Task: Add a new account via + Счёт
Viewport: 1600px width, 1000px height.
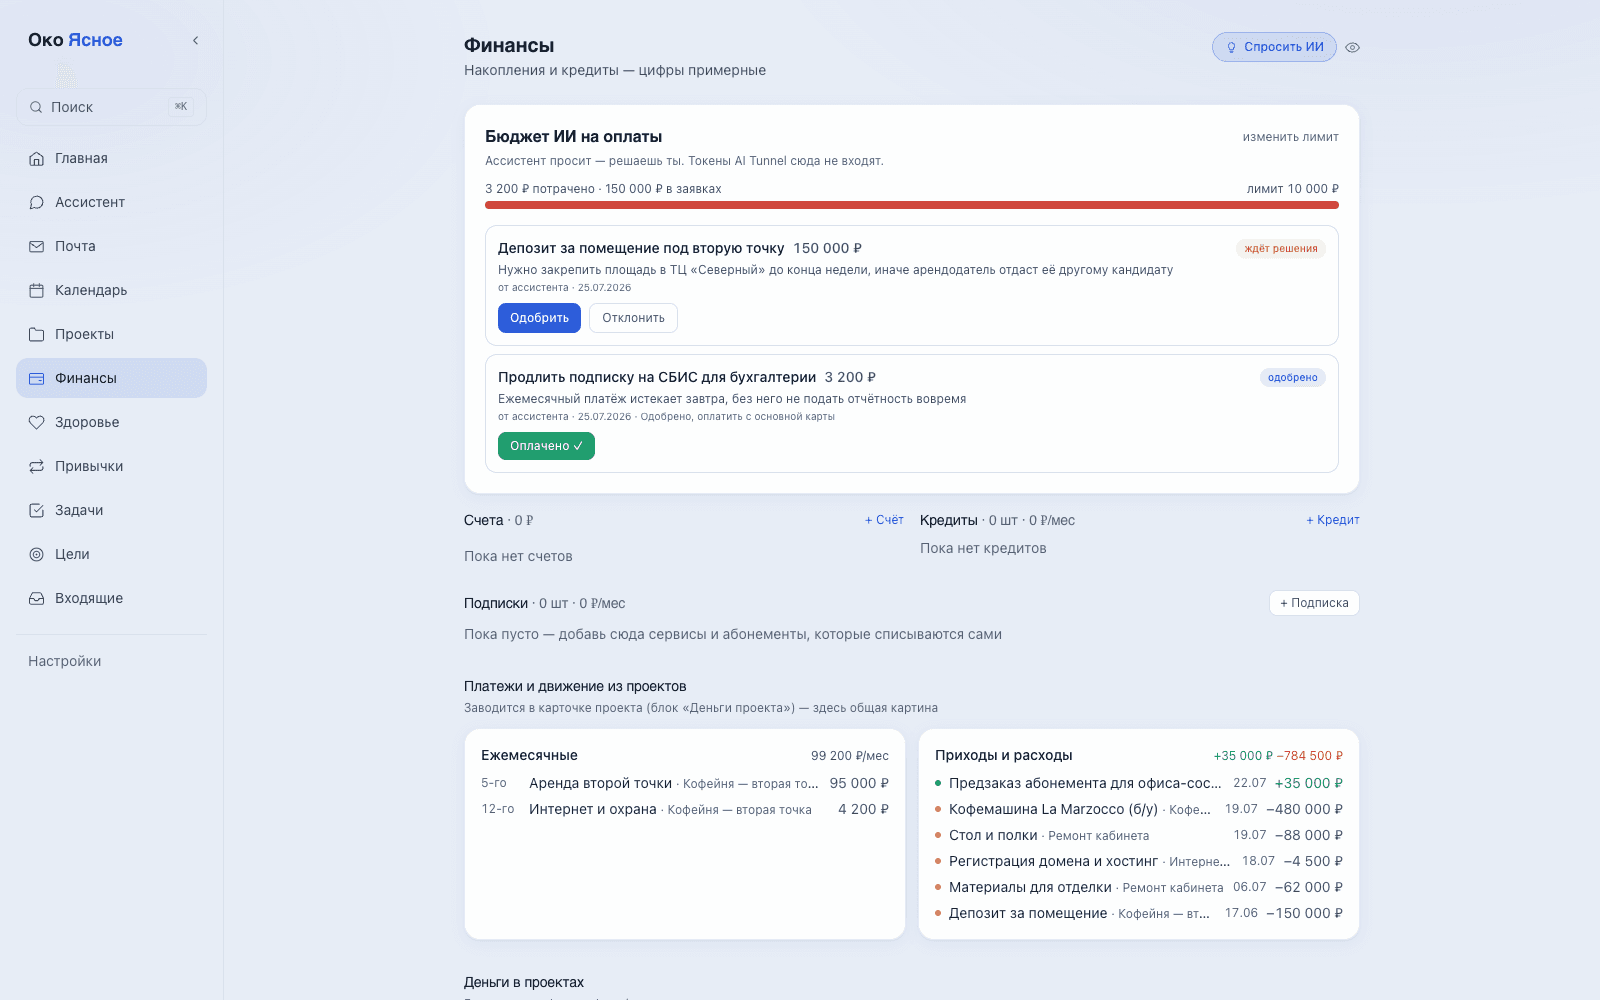Action: (x=884, y=520)
